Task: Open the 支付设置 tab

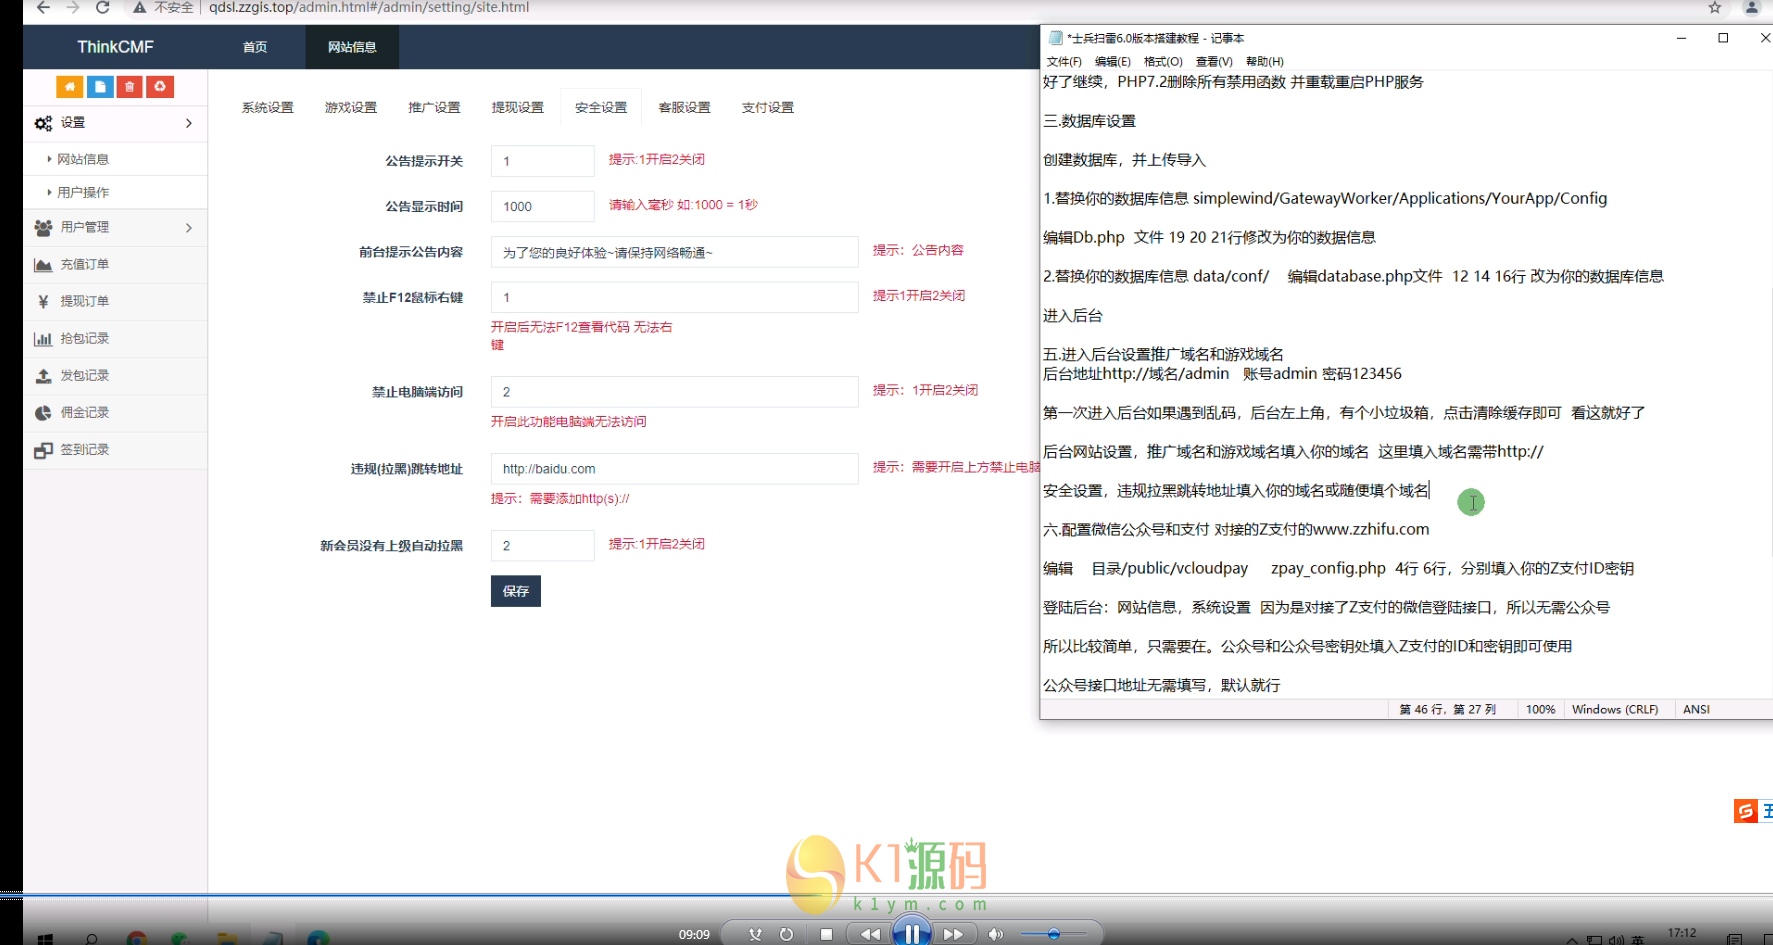Action: 767,108
